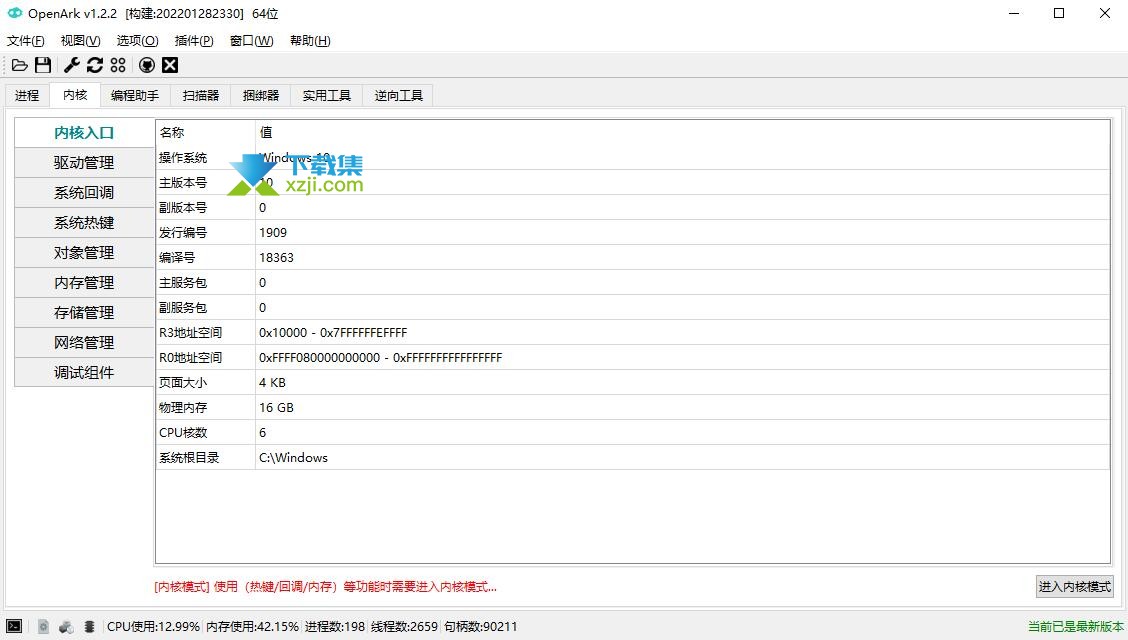1128x640 pixels.
Task: Click the red [内核模式] hint text
Action: click(325, 587)
